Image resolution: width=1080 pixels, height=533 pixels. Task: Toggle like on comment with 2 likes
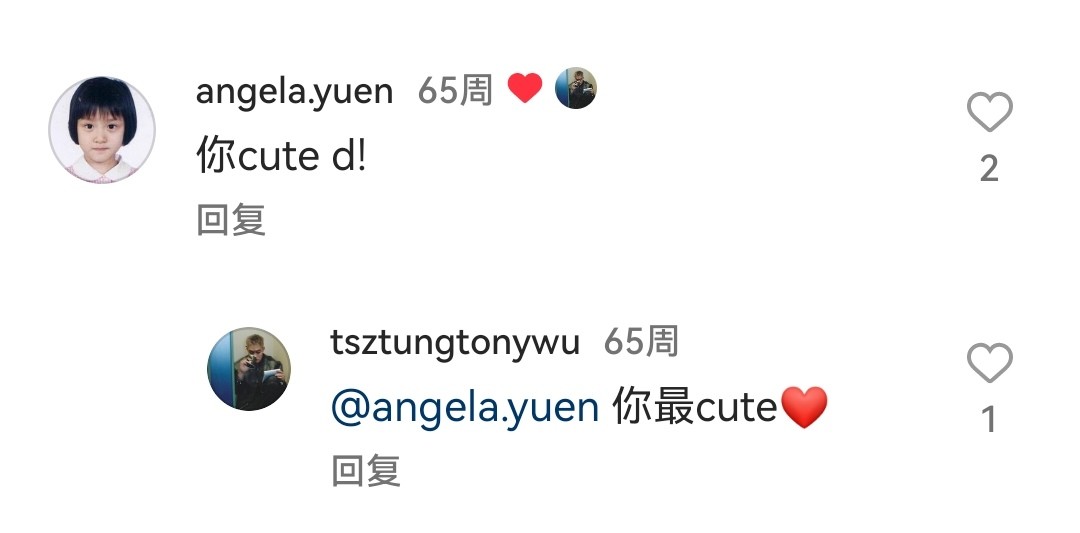click(x=990, y=111)
